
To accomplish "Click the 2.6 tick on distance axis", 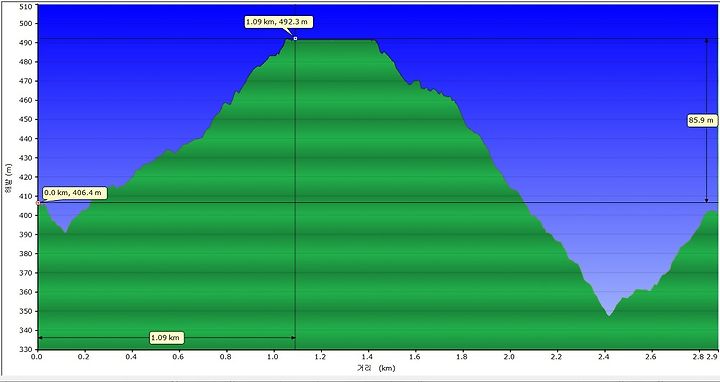I will (651, 357).
